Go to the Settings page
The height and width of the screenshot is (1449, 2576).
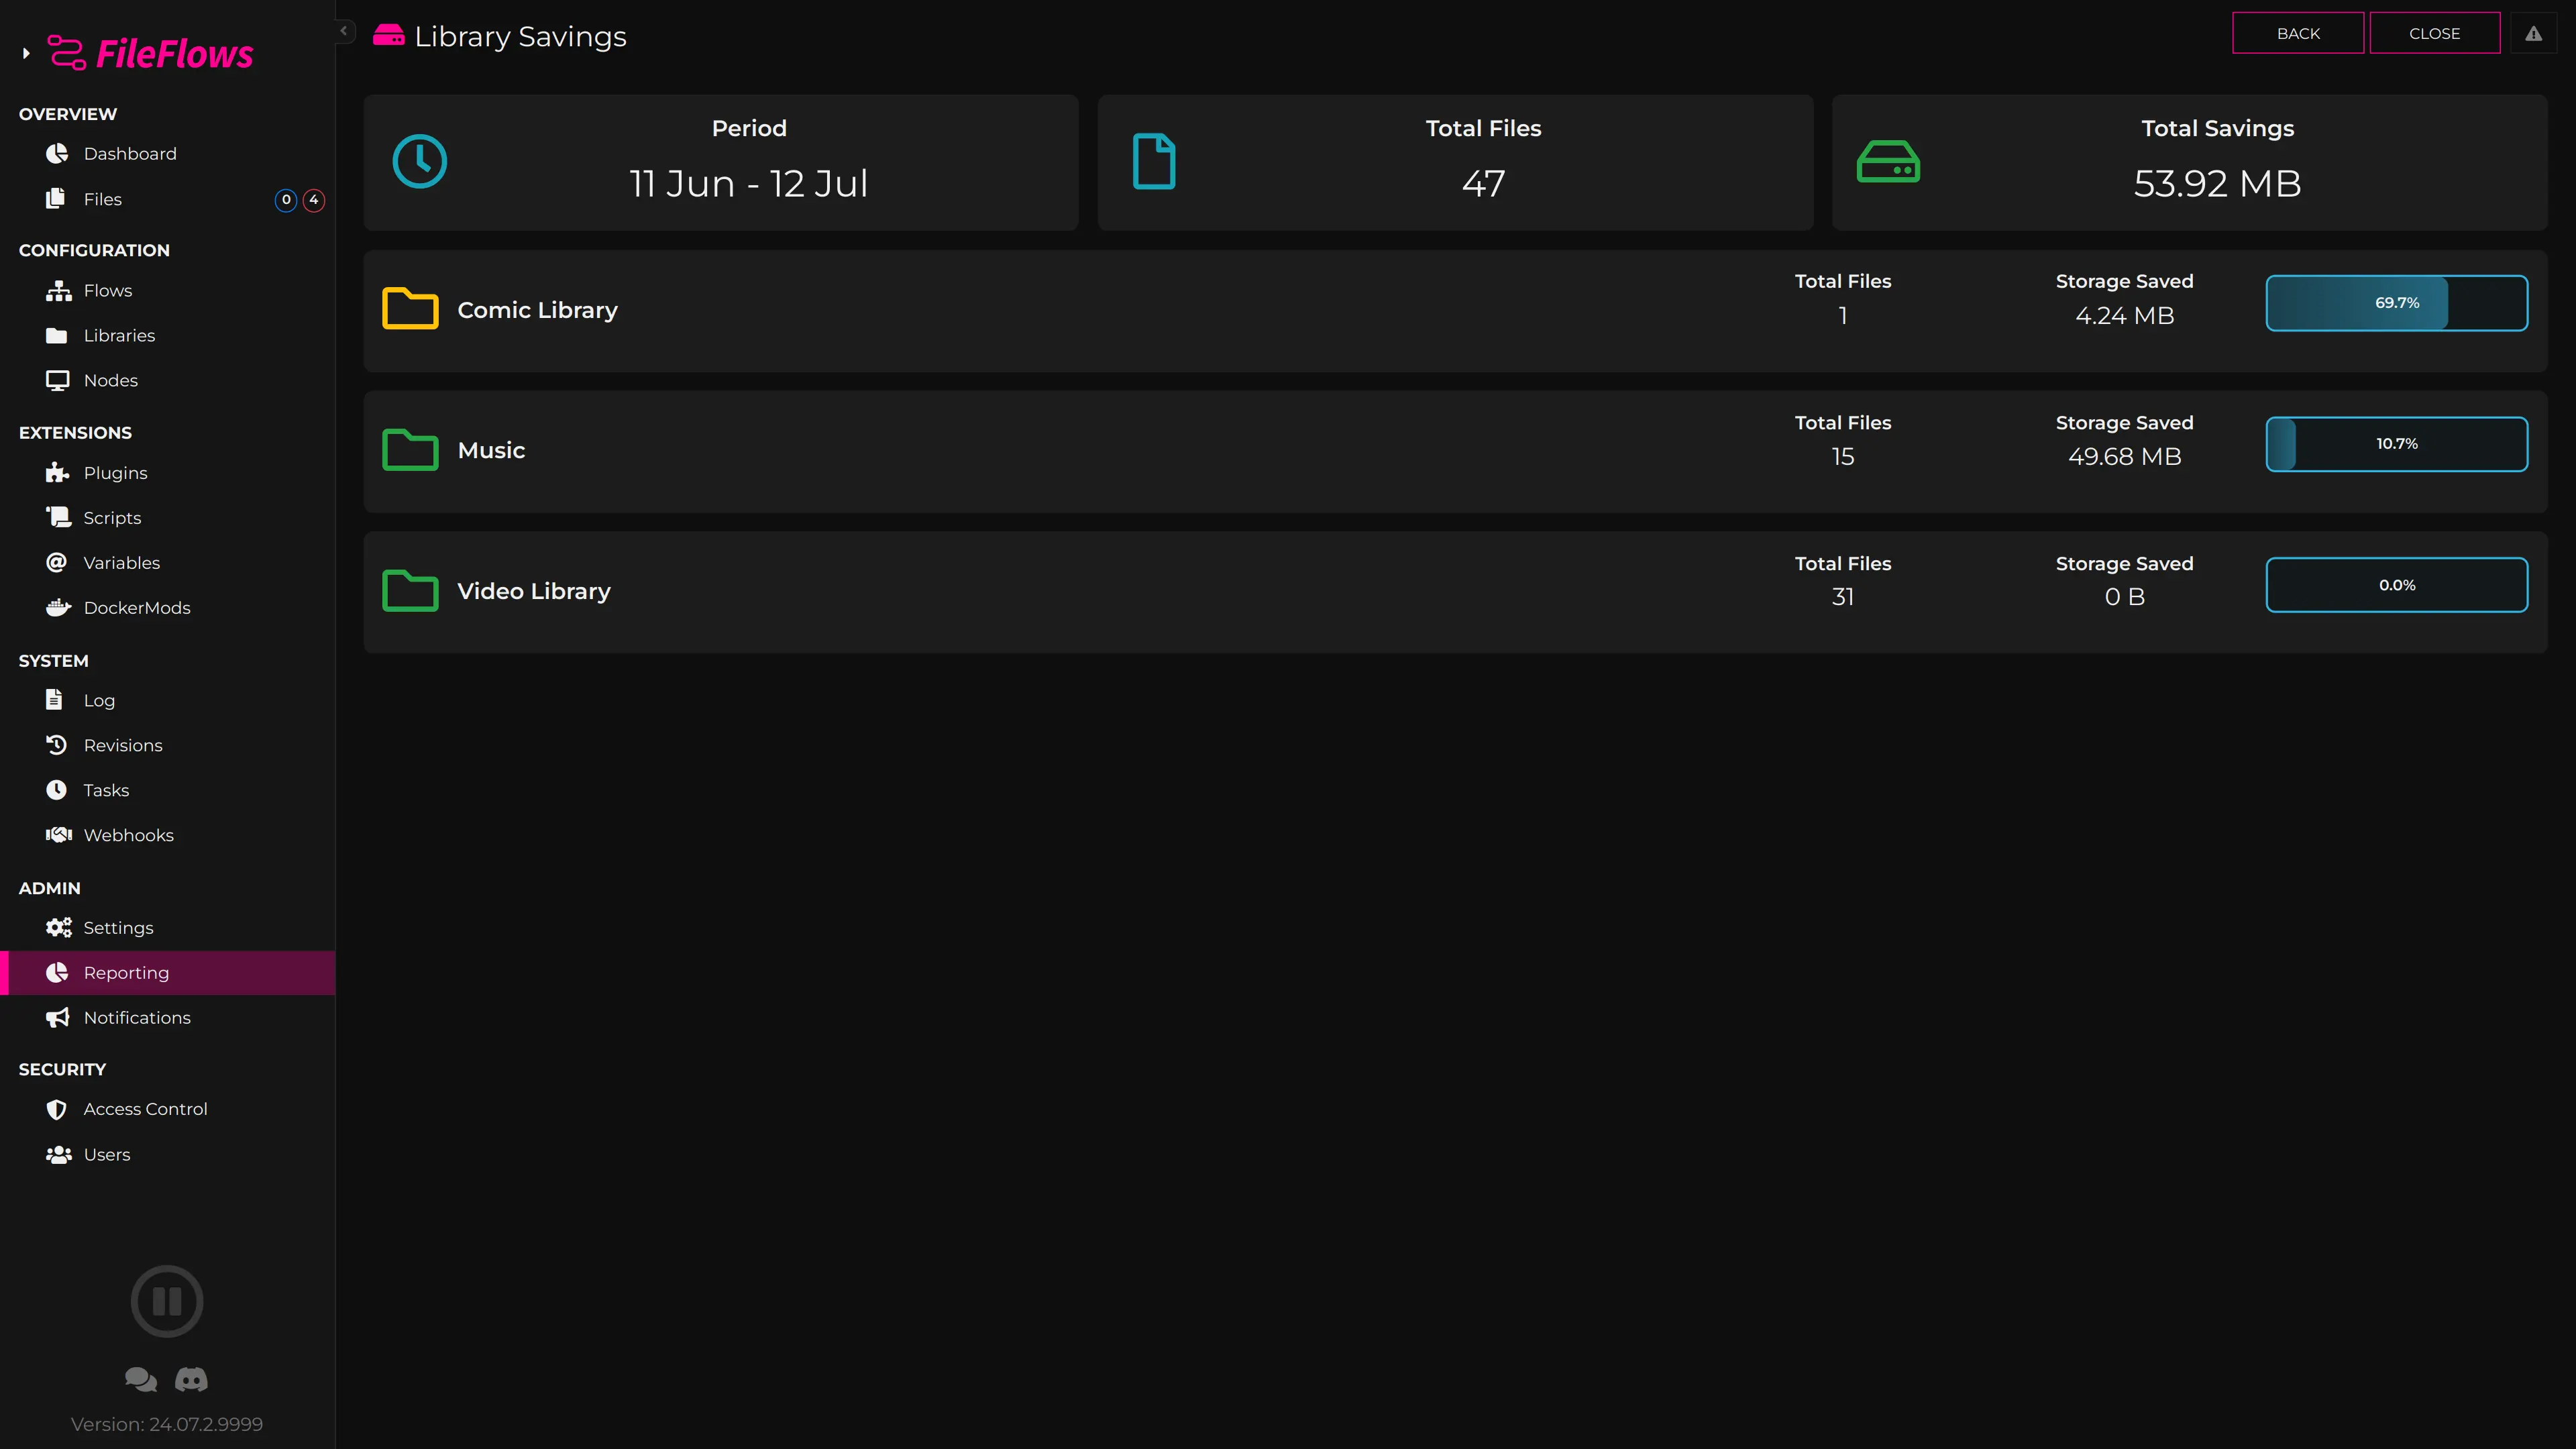pyautogui.click(x=167, y=927)
